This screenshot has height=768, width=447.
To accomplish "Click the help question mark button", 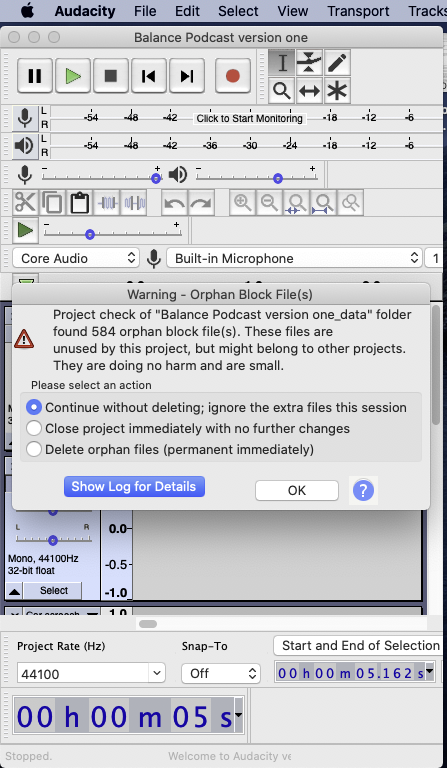I will click(x=363, y=490).
